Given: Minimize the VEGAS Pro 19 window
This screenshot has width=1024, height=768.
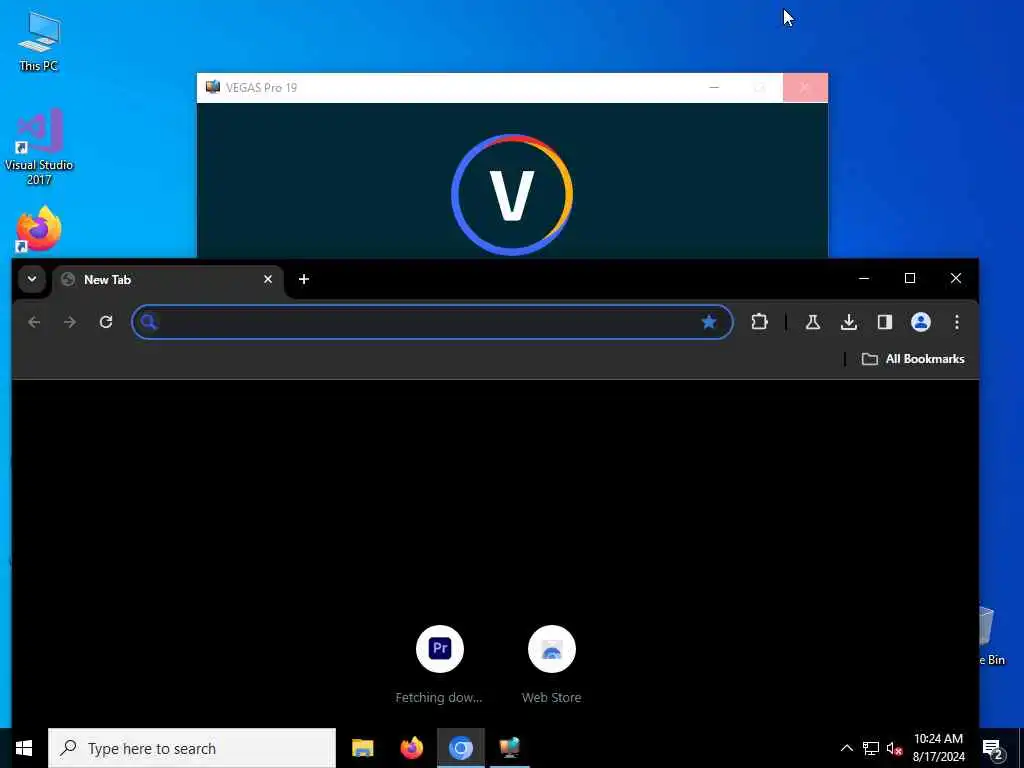Looking at the screenshot, I should [714, 88].
